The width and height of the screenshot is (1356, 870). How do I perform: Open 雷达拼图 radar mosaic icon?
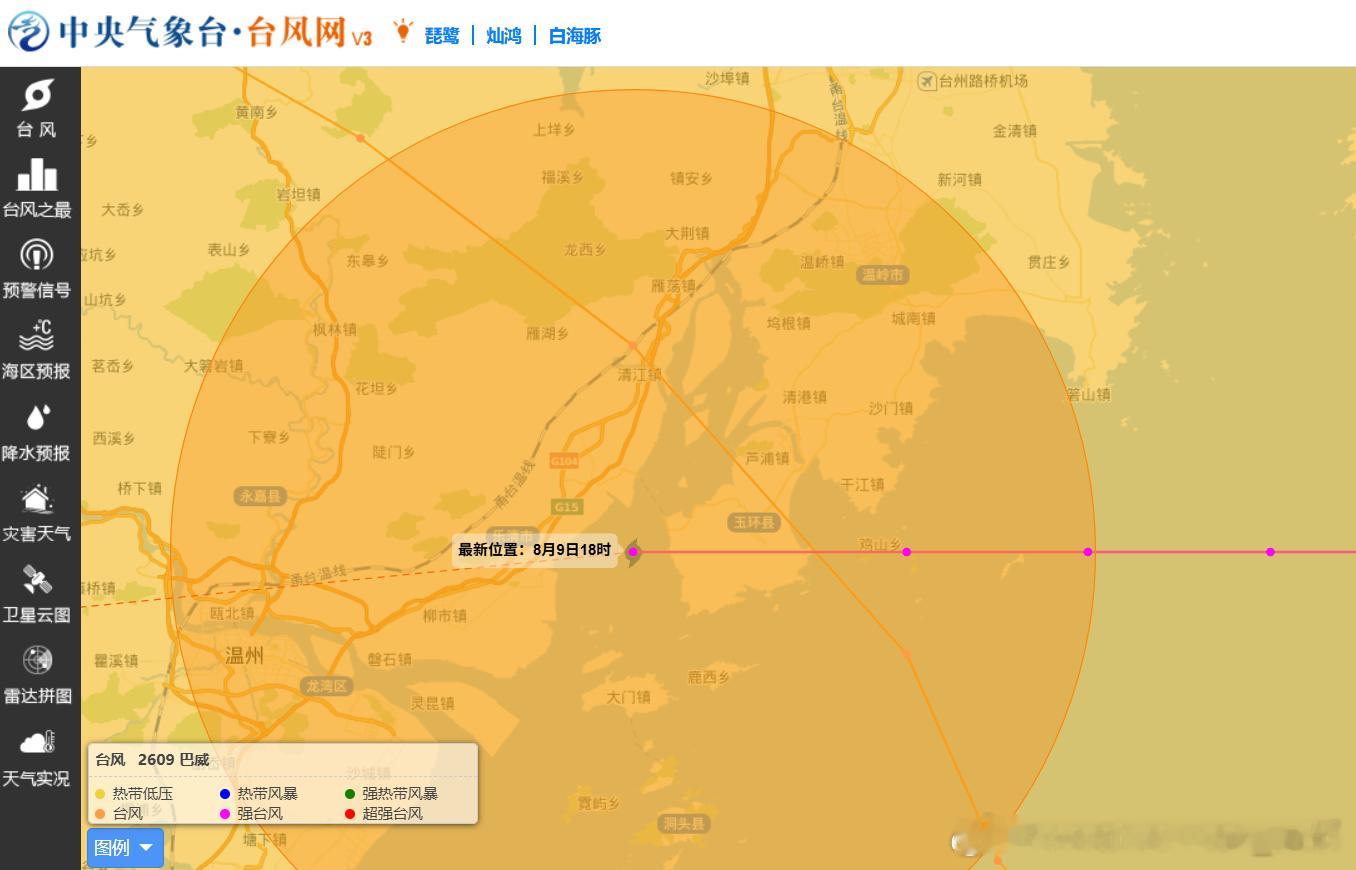pos(37,660)
